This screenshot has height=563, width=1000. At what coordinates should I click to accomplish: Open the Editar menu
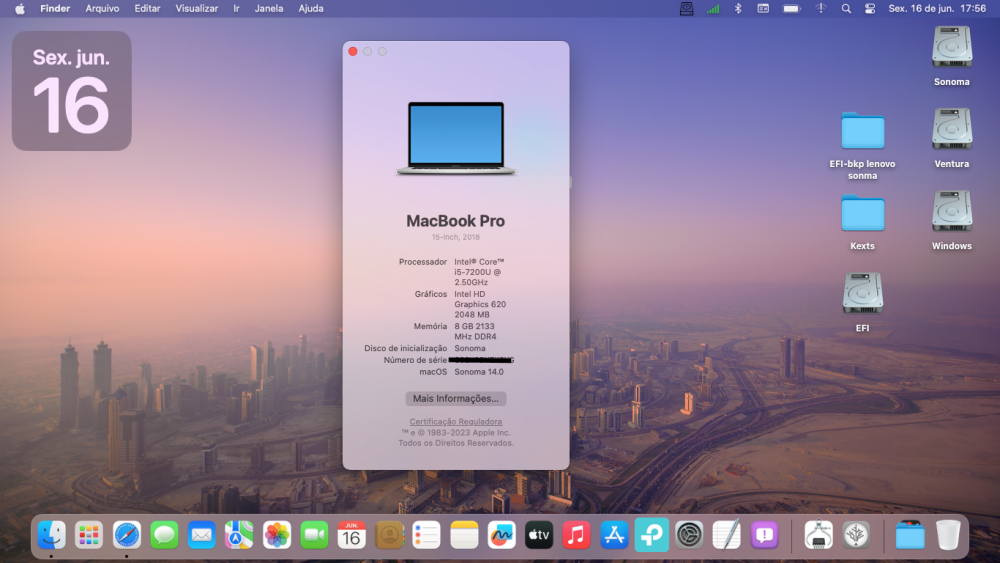click(x=147, y=9)
